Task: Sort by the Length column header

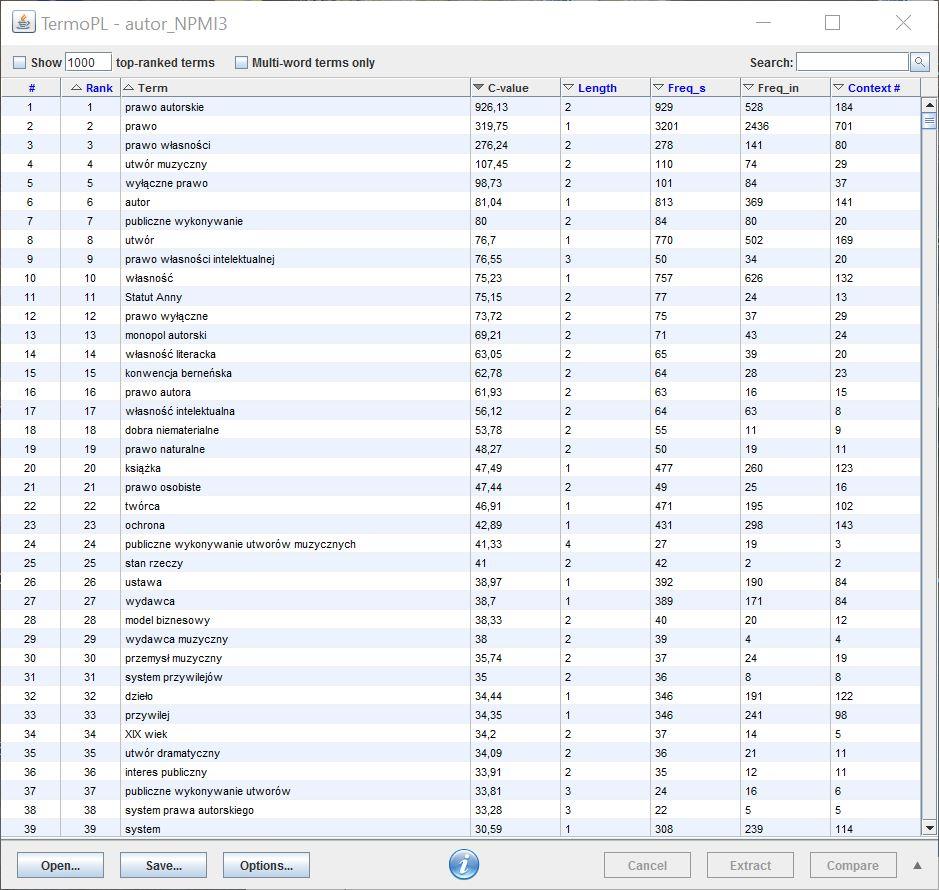Action: coord(605,88)
